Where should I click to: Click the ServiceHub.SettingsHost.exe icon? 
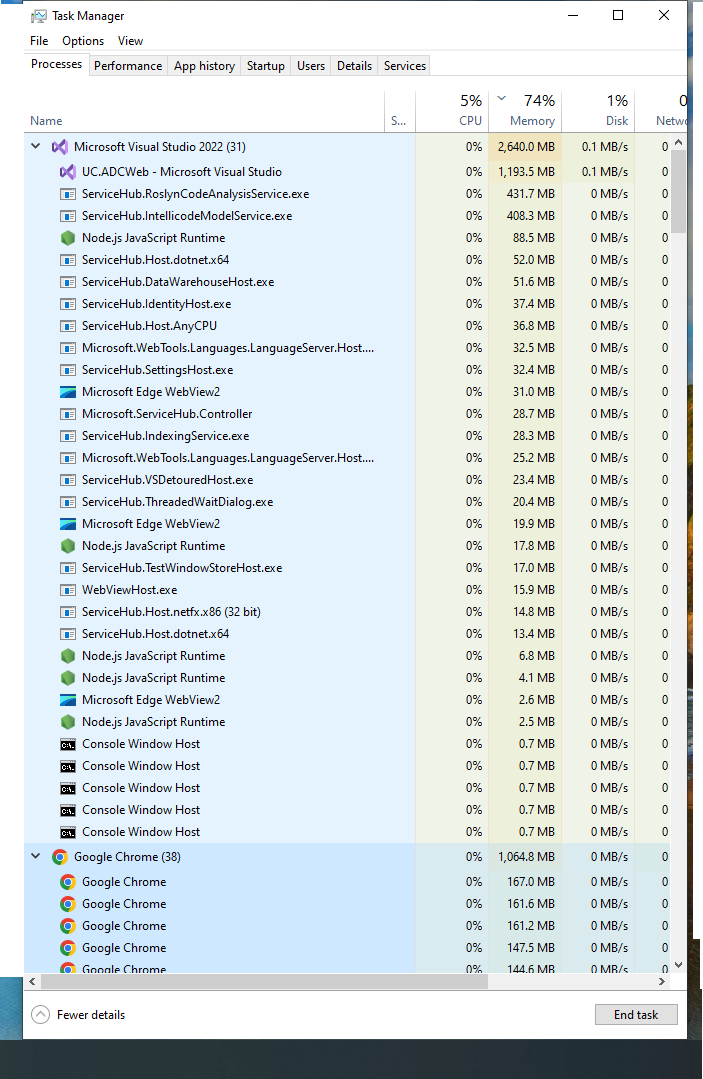click(67, 370)
